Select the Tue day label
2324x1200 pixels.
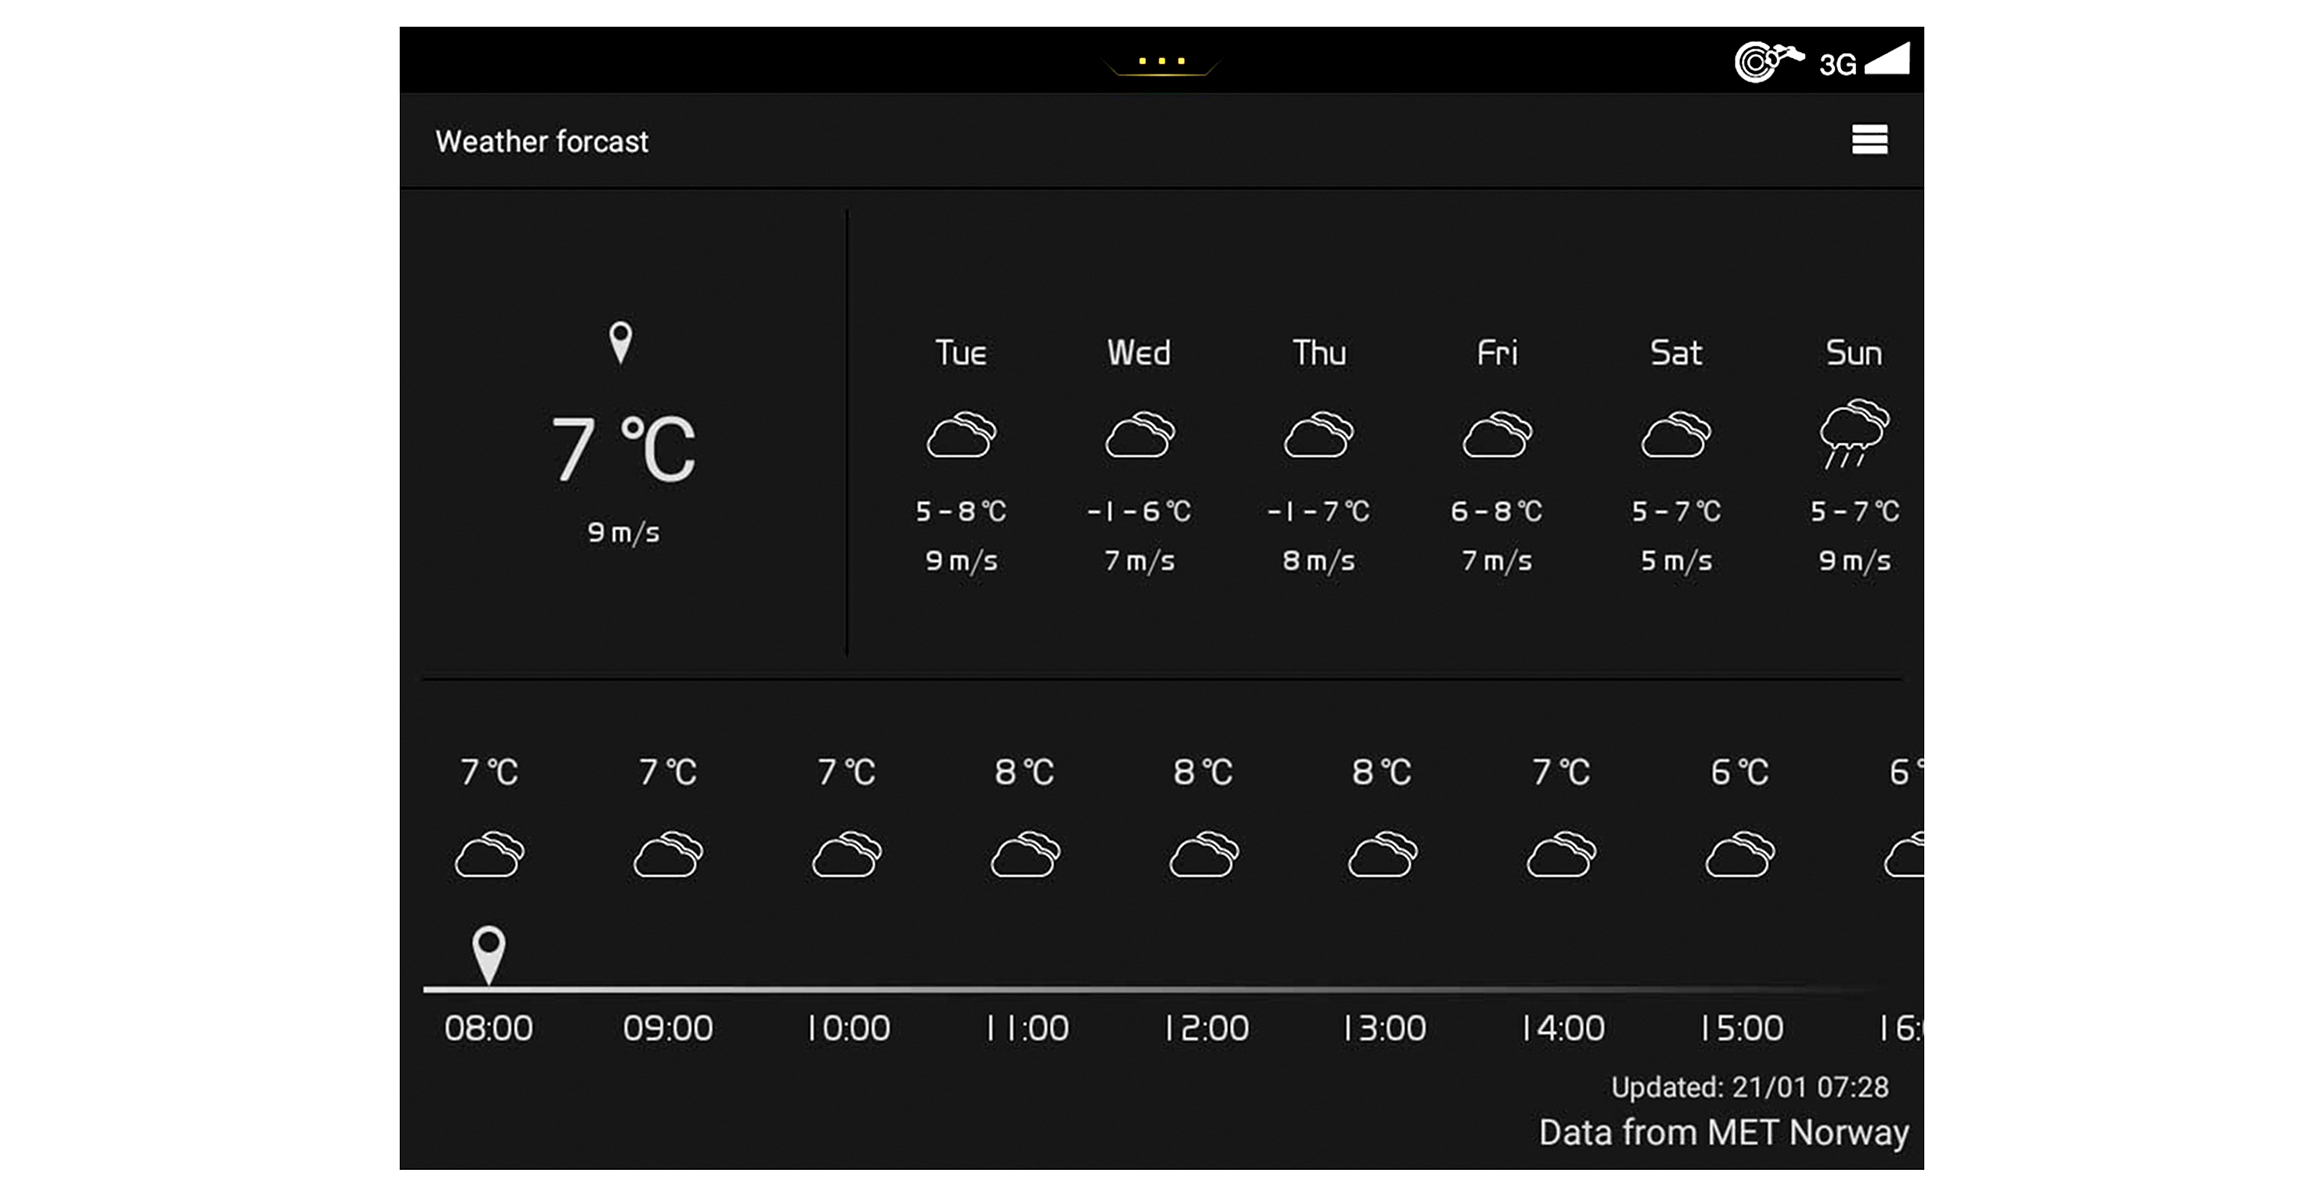pos(961,353)
